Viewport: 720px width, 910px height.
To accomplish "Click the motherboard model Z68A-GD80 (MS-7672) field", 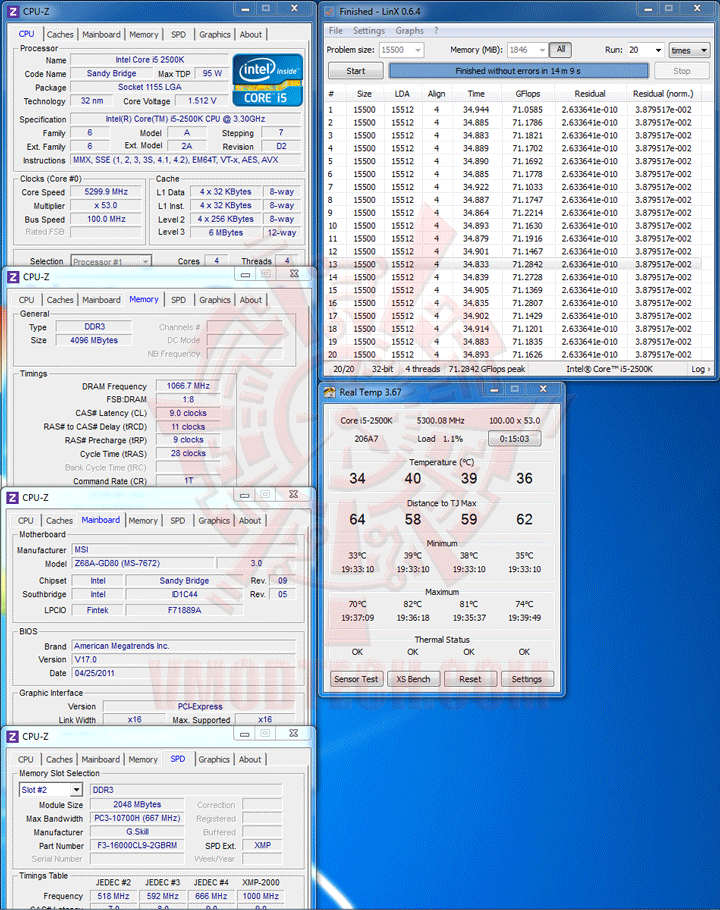I will 143,564.
